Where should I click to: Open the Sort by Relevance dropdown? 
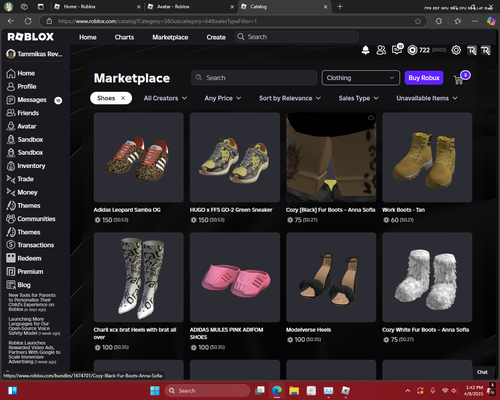(290, 98)
